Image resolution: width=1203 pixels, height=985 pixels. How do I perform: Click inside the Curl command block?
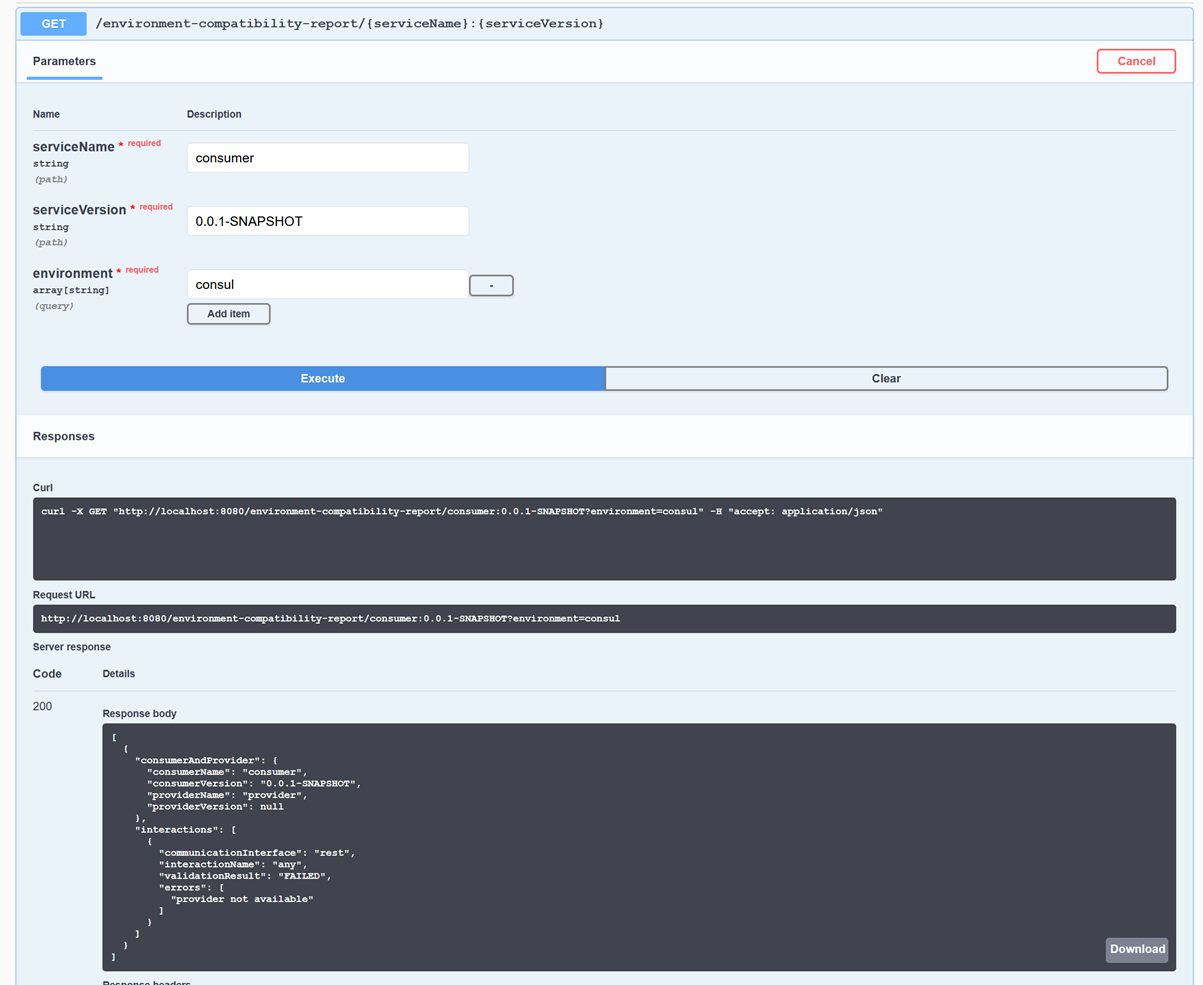click(x=604, y=538)
